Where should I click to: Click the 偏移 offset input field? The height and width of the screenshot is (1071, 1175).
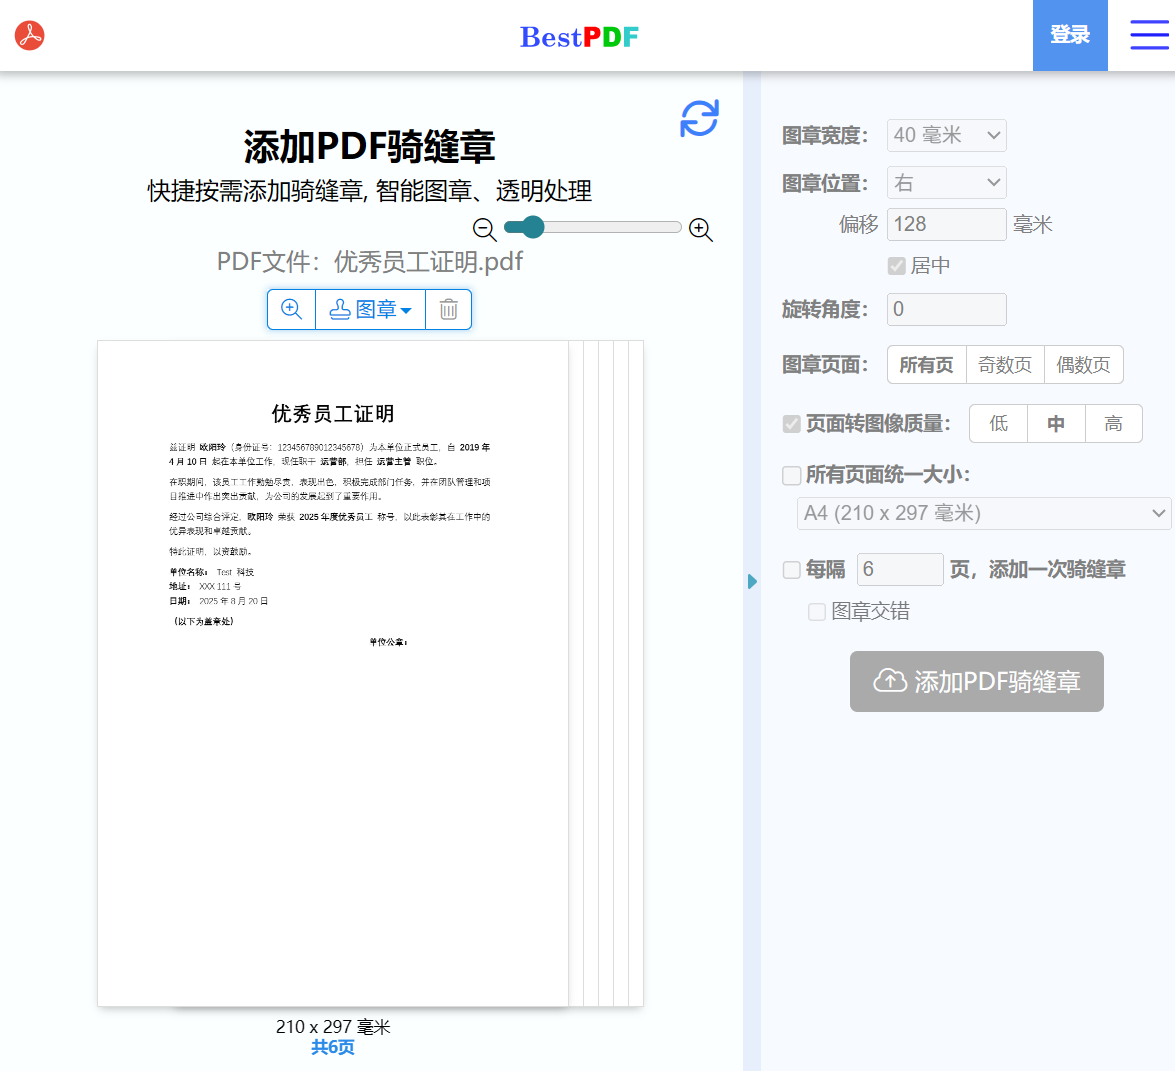(x=946, y=224)
